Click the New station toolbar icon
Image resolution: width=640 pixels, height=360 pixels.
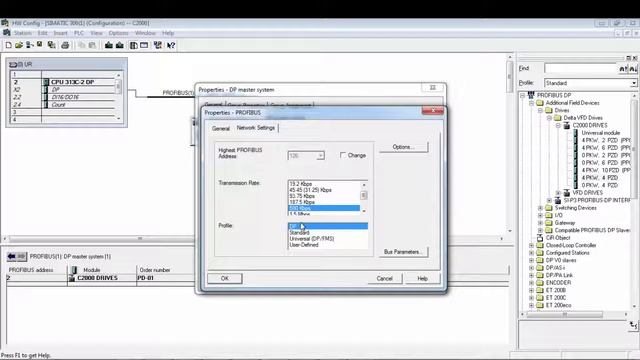point(8,45)
